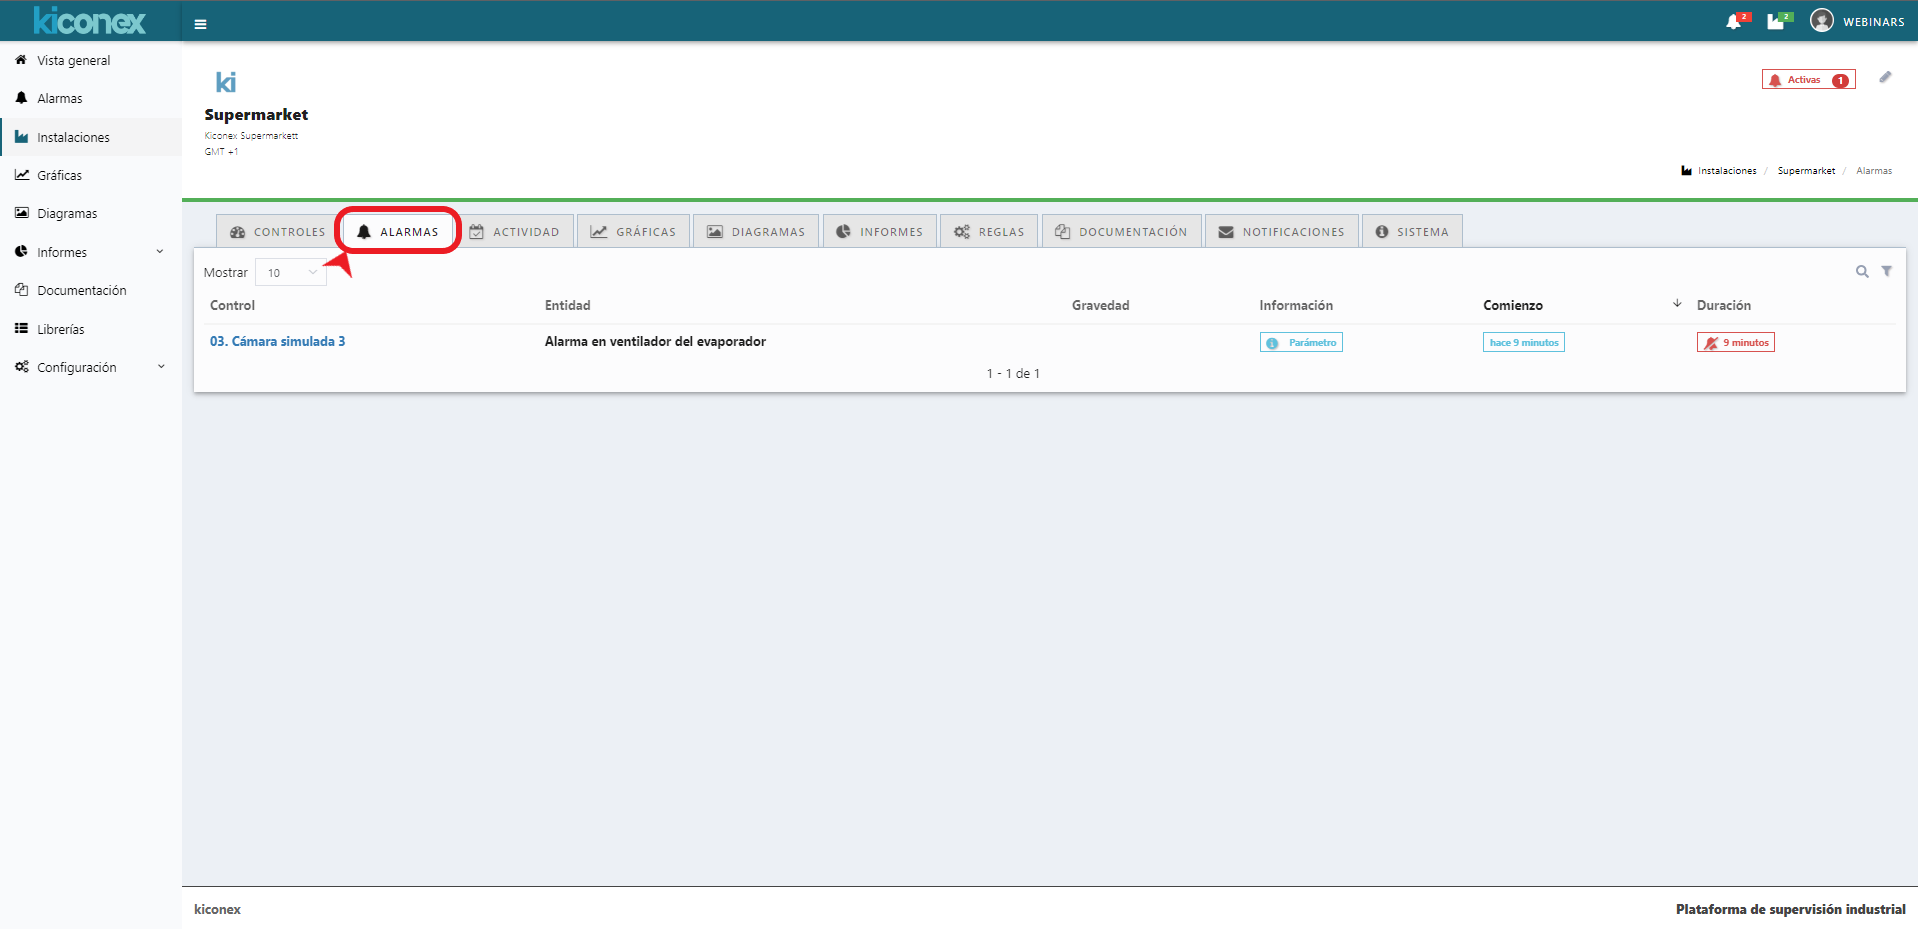Open the table search magnifier icon
The width and height of the screenshot is (1918, 929).
click(1862, 271)
